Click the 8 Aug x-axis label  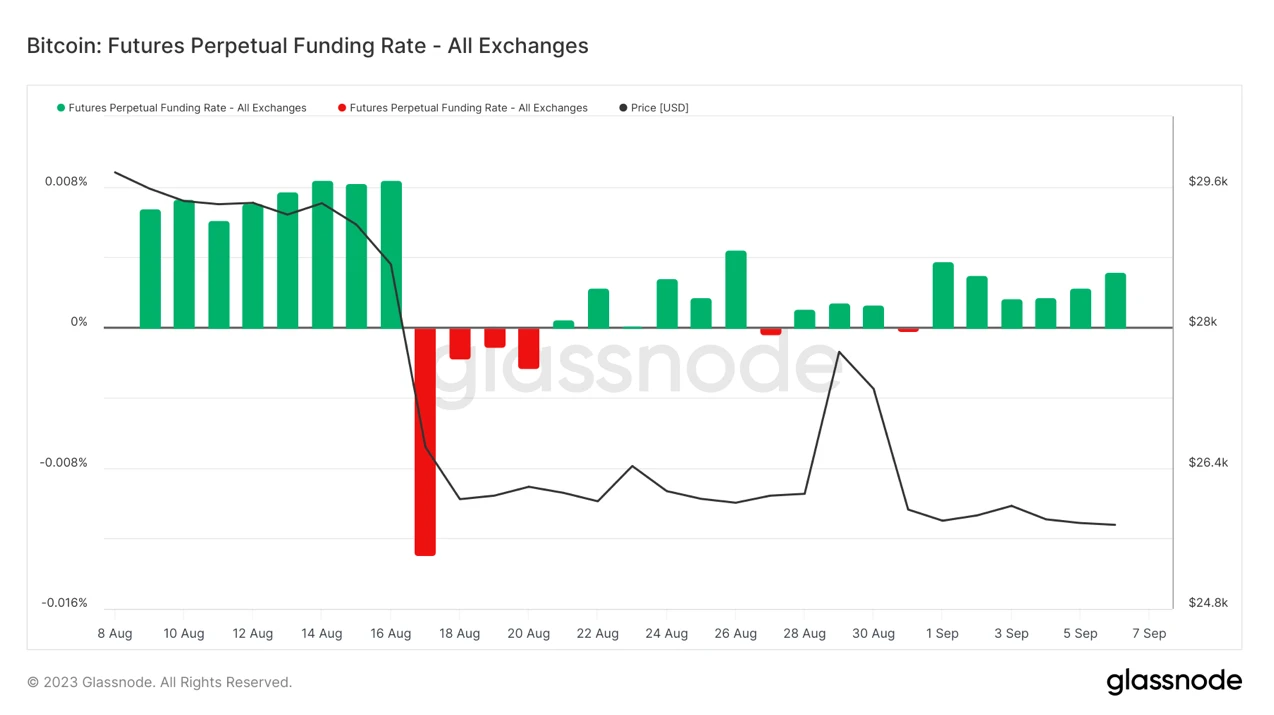(x=114, y=633)
